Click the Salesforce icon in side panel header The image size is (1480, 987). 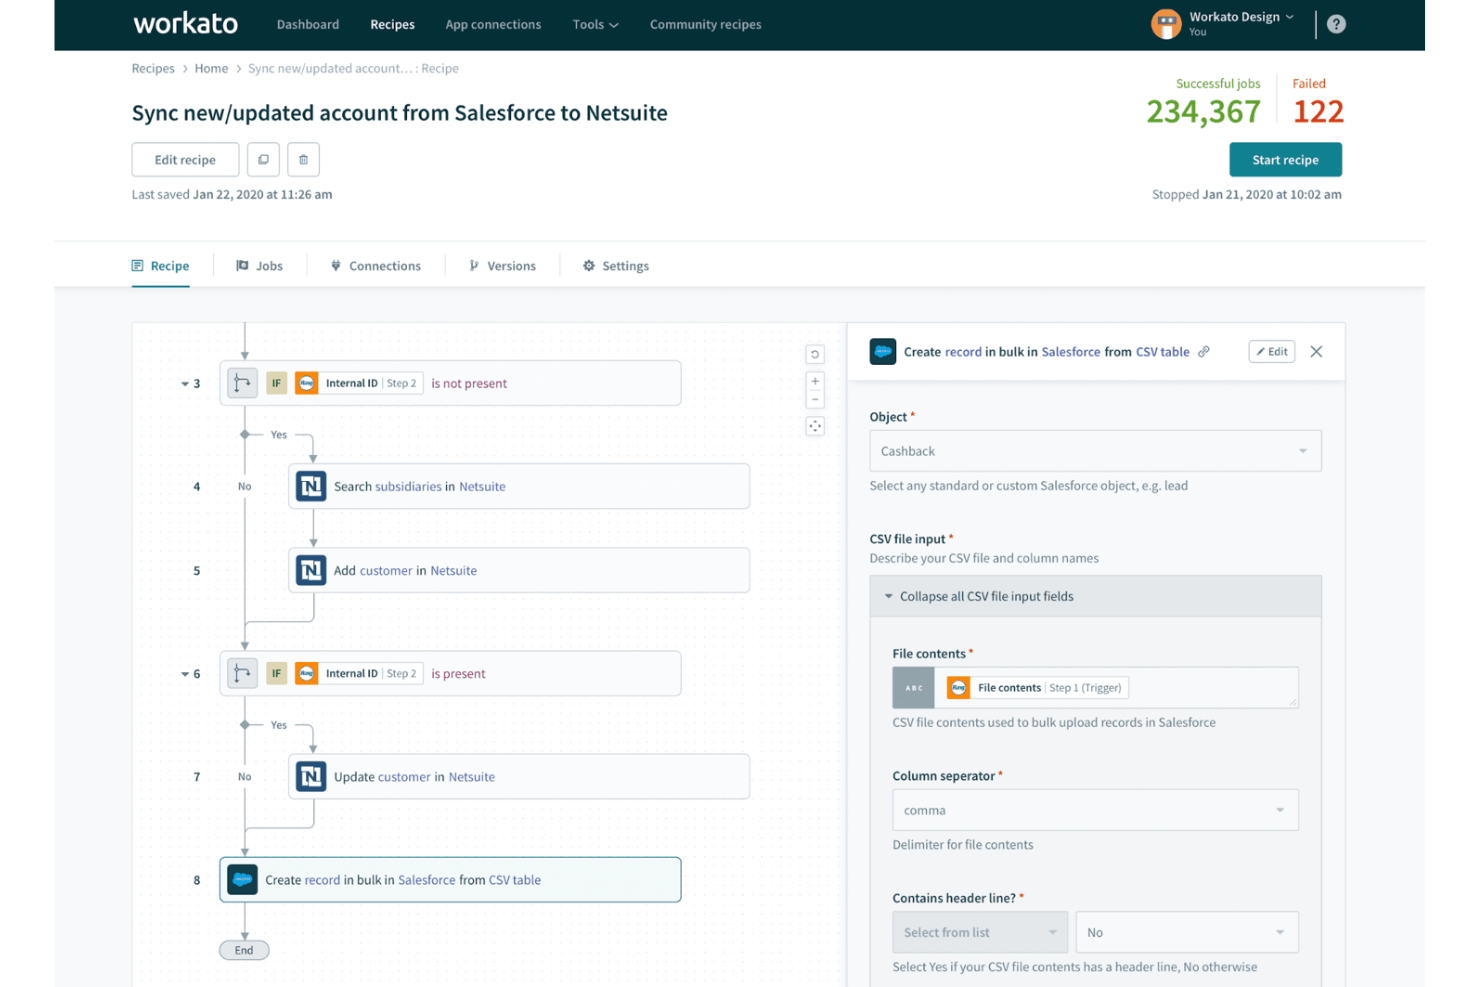[883, 352]
